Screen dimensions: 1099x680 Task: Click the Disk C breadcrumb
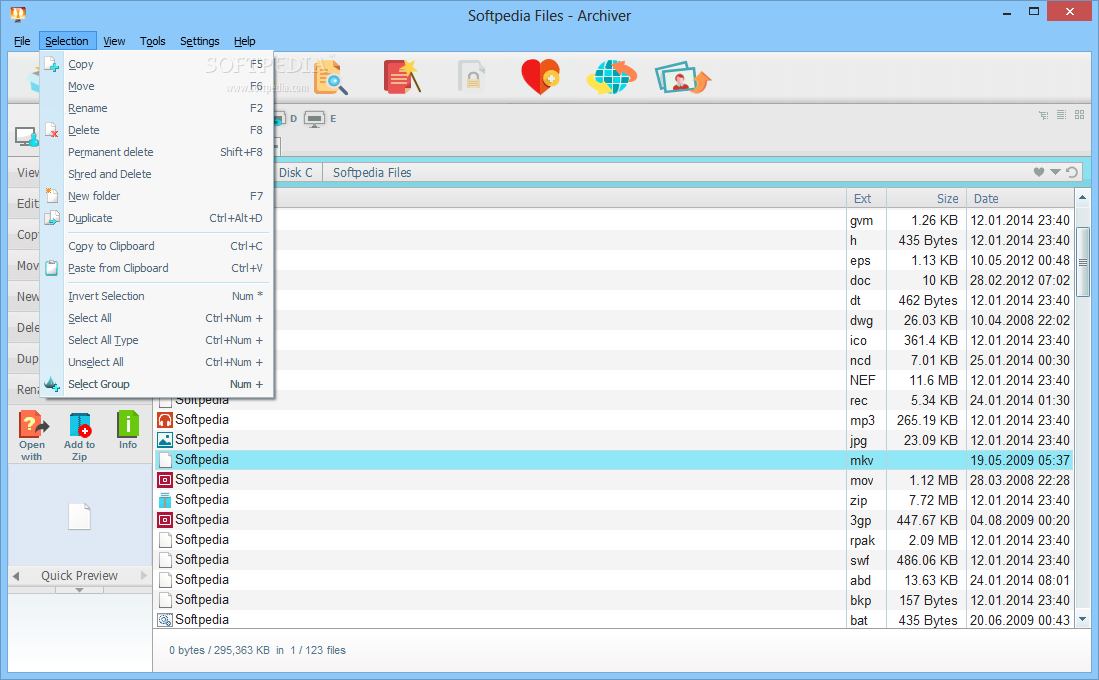tap(296, 172)
